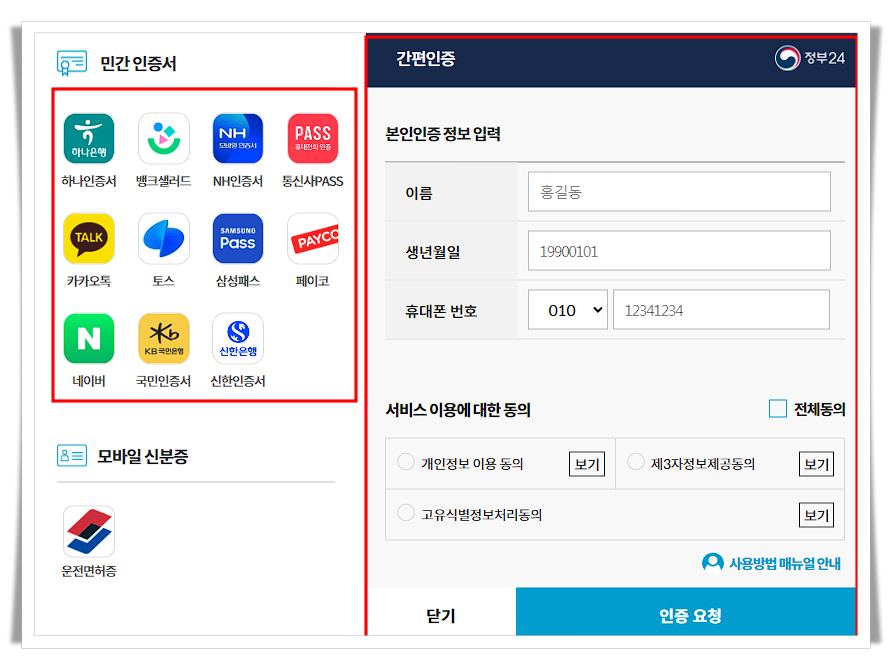Click the 모바일 신분증 heading text

coord(142,456)
